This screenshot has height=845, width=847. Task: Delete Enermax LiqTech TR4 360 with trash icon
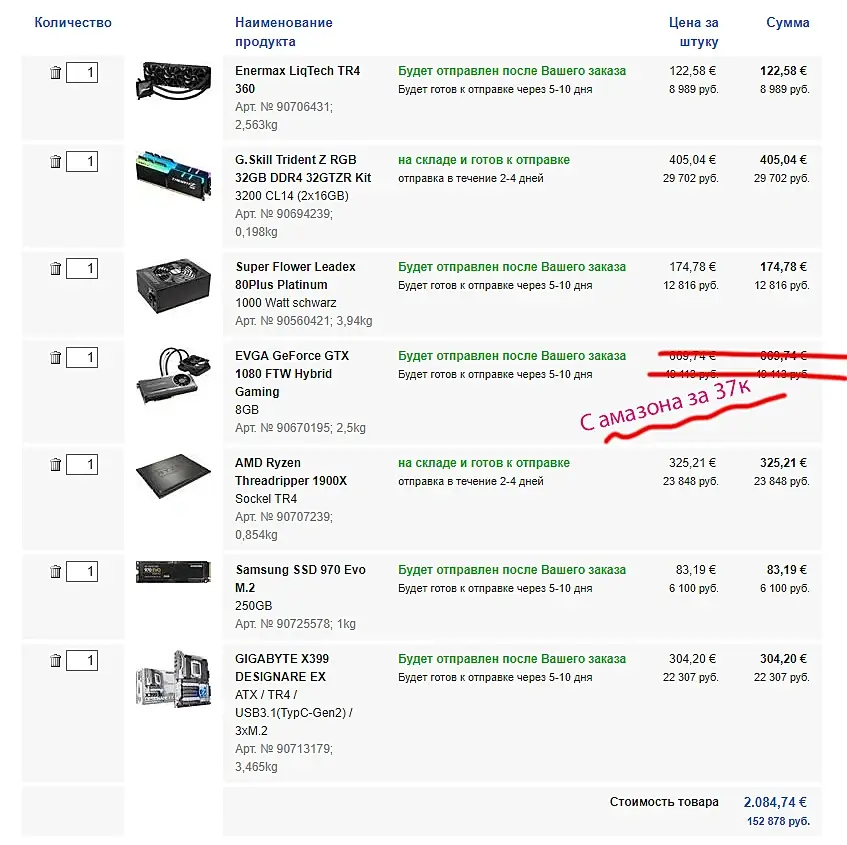pyautogui.click(x=56, y=72)
